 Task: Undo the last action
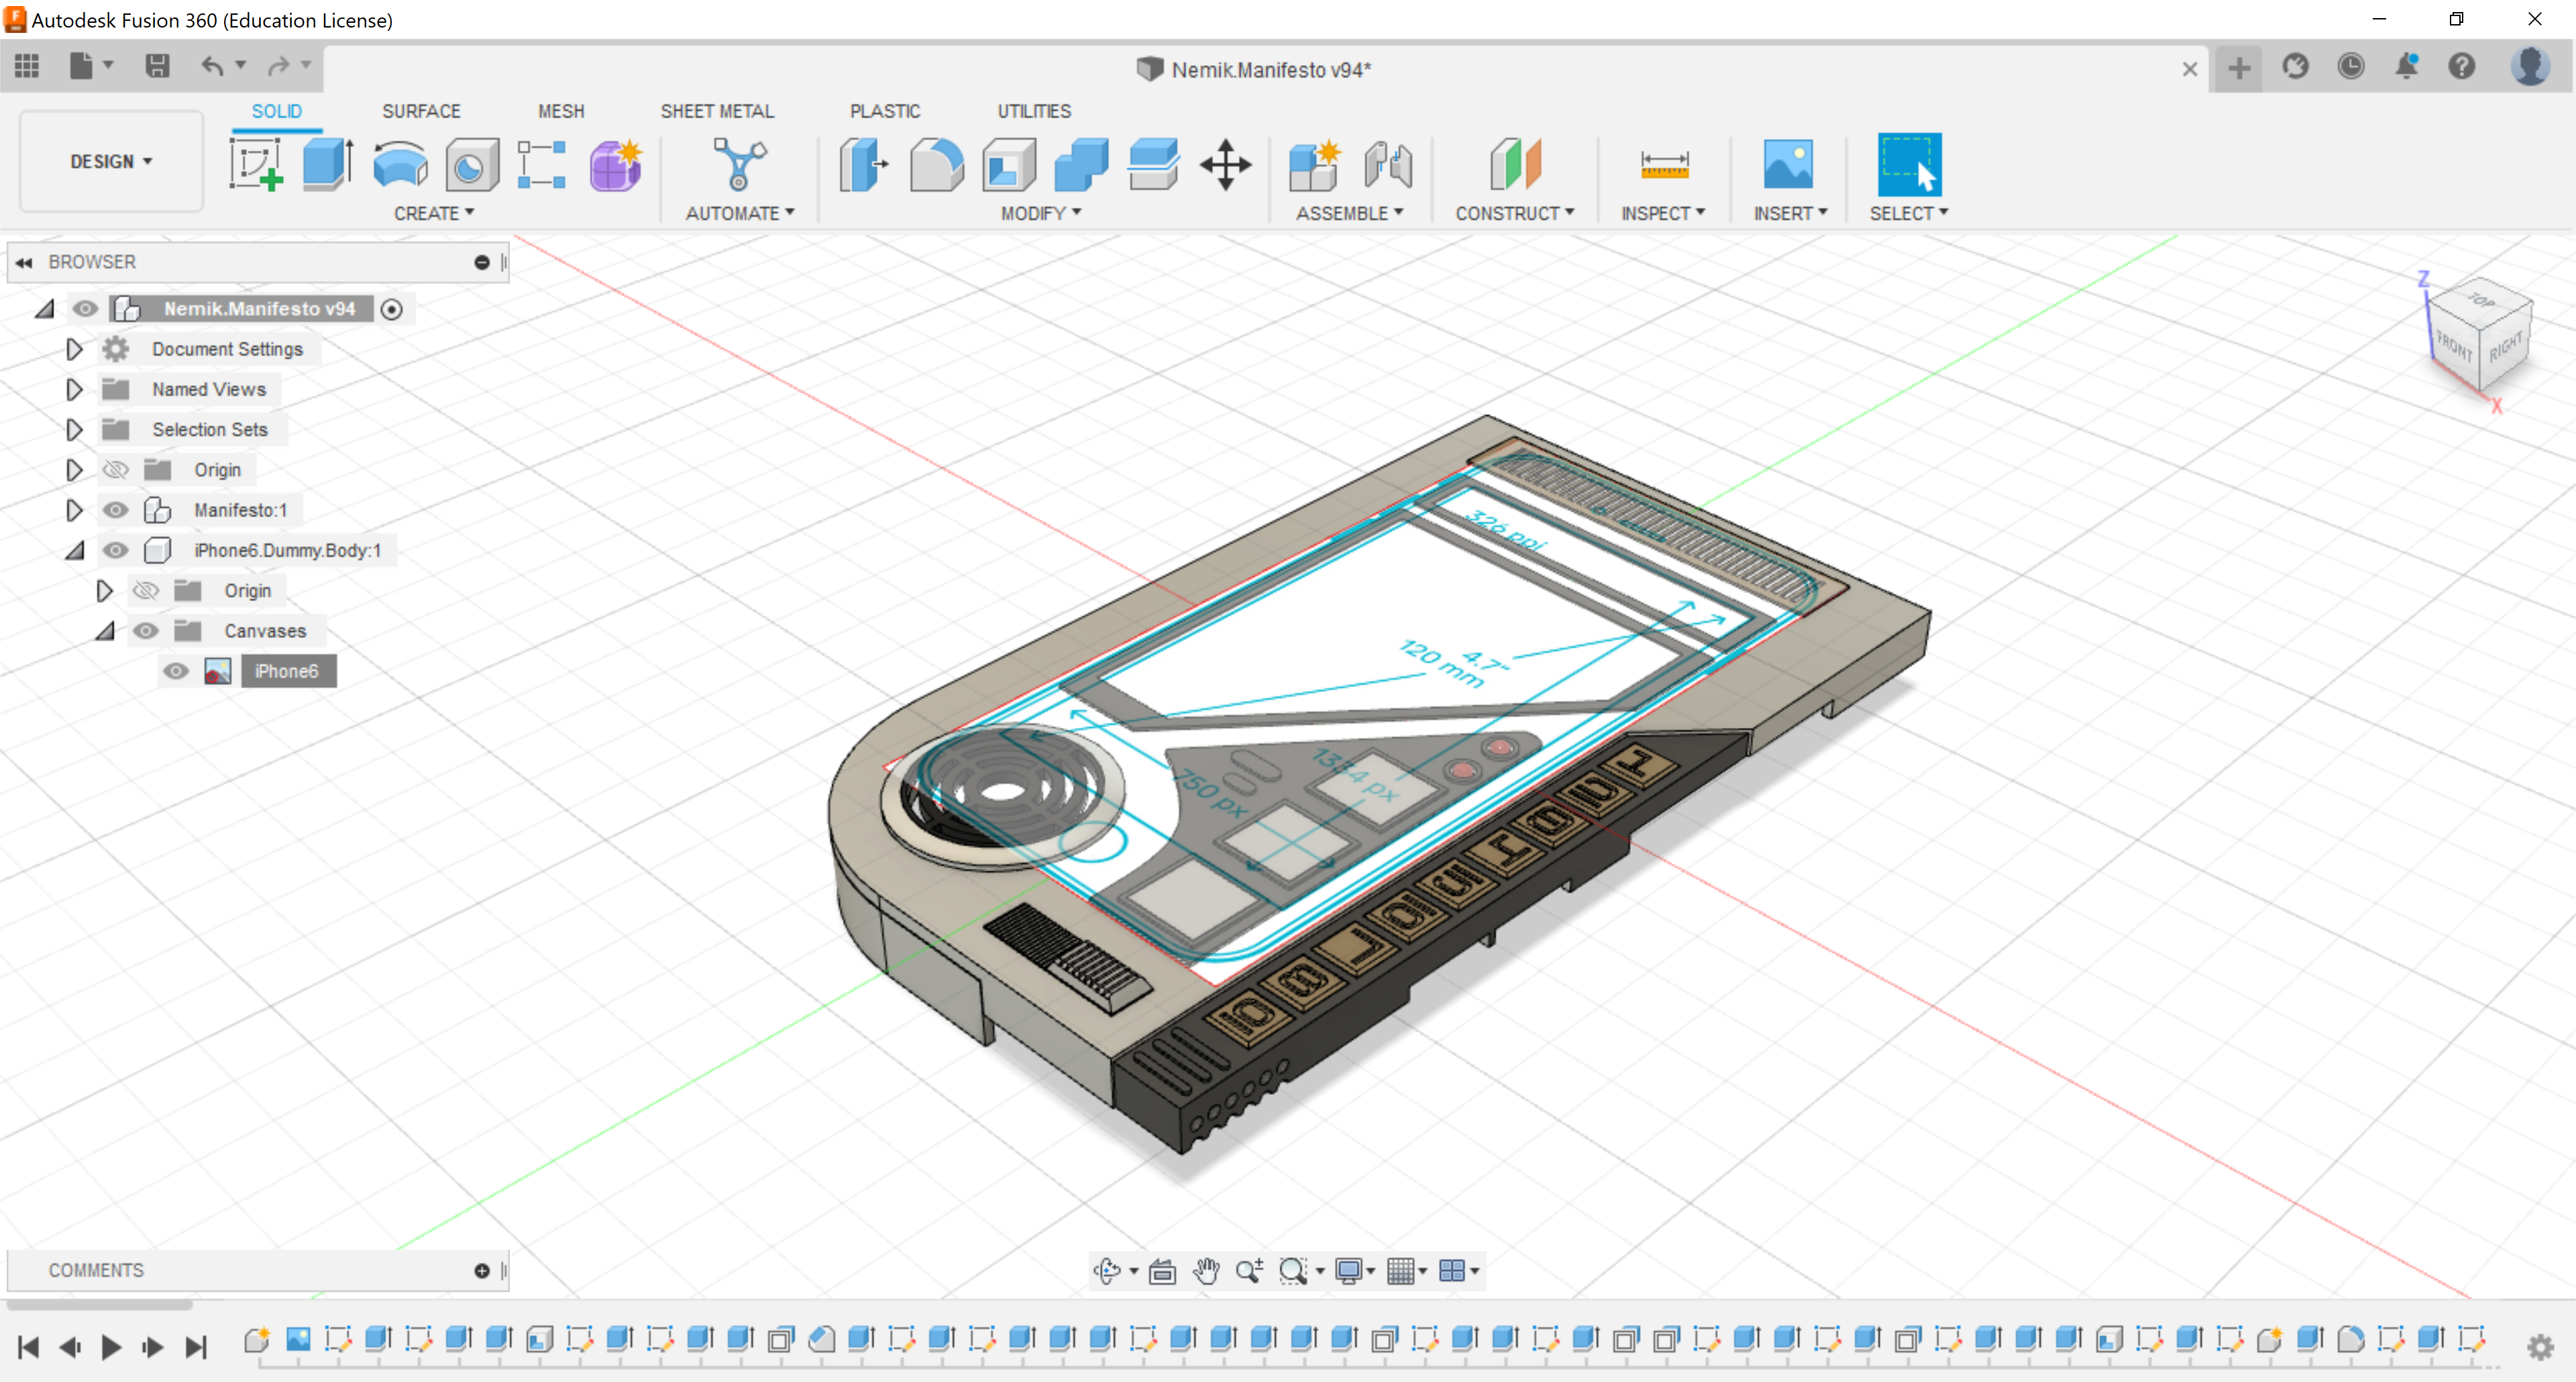pos(212,66)
